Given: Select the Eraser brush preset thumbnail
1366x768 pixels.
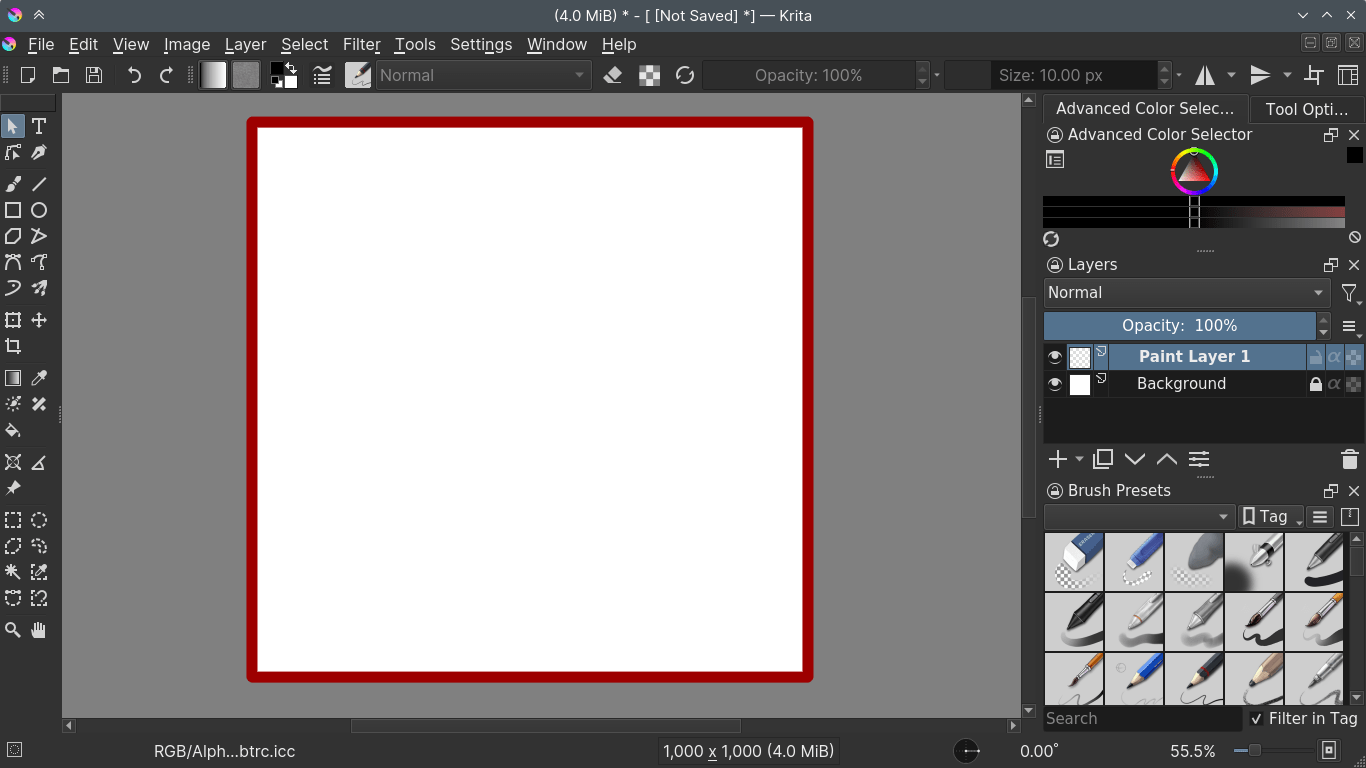Looking at the screenshot, I should (x=1074, y=561).
